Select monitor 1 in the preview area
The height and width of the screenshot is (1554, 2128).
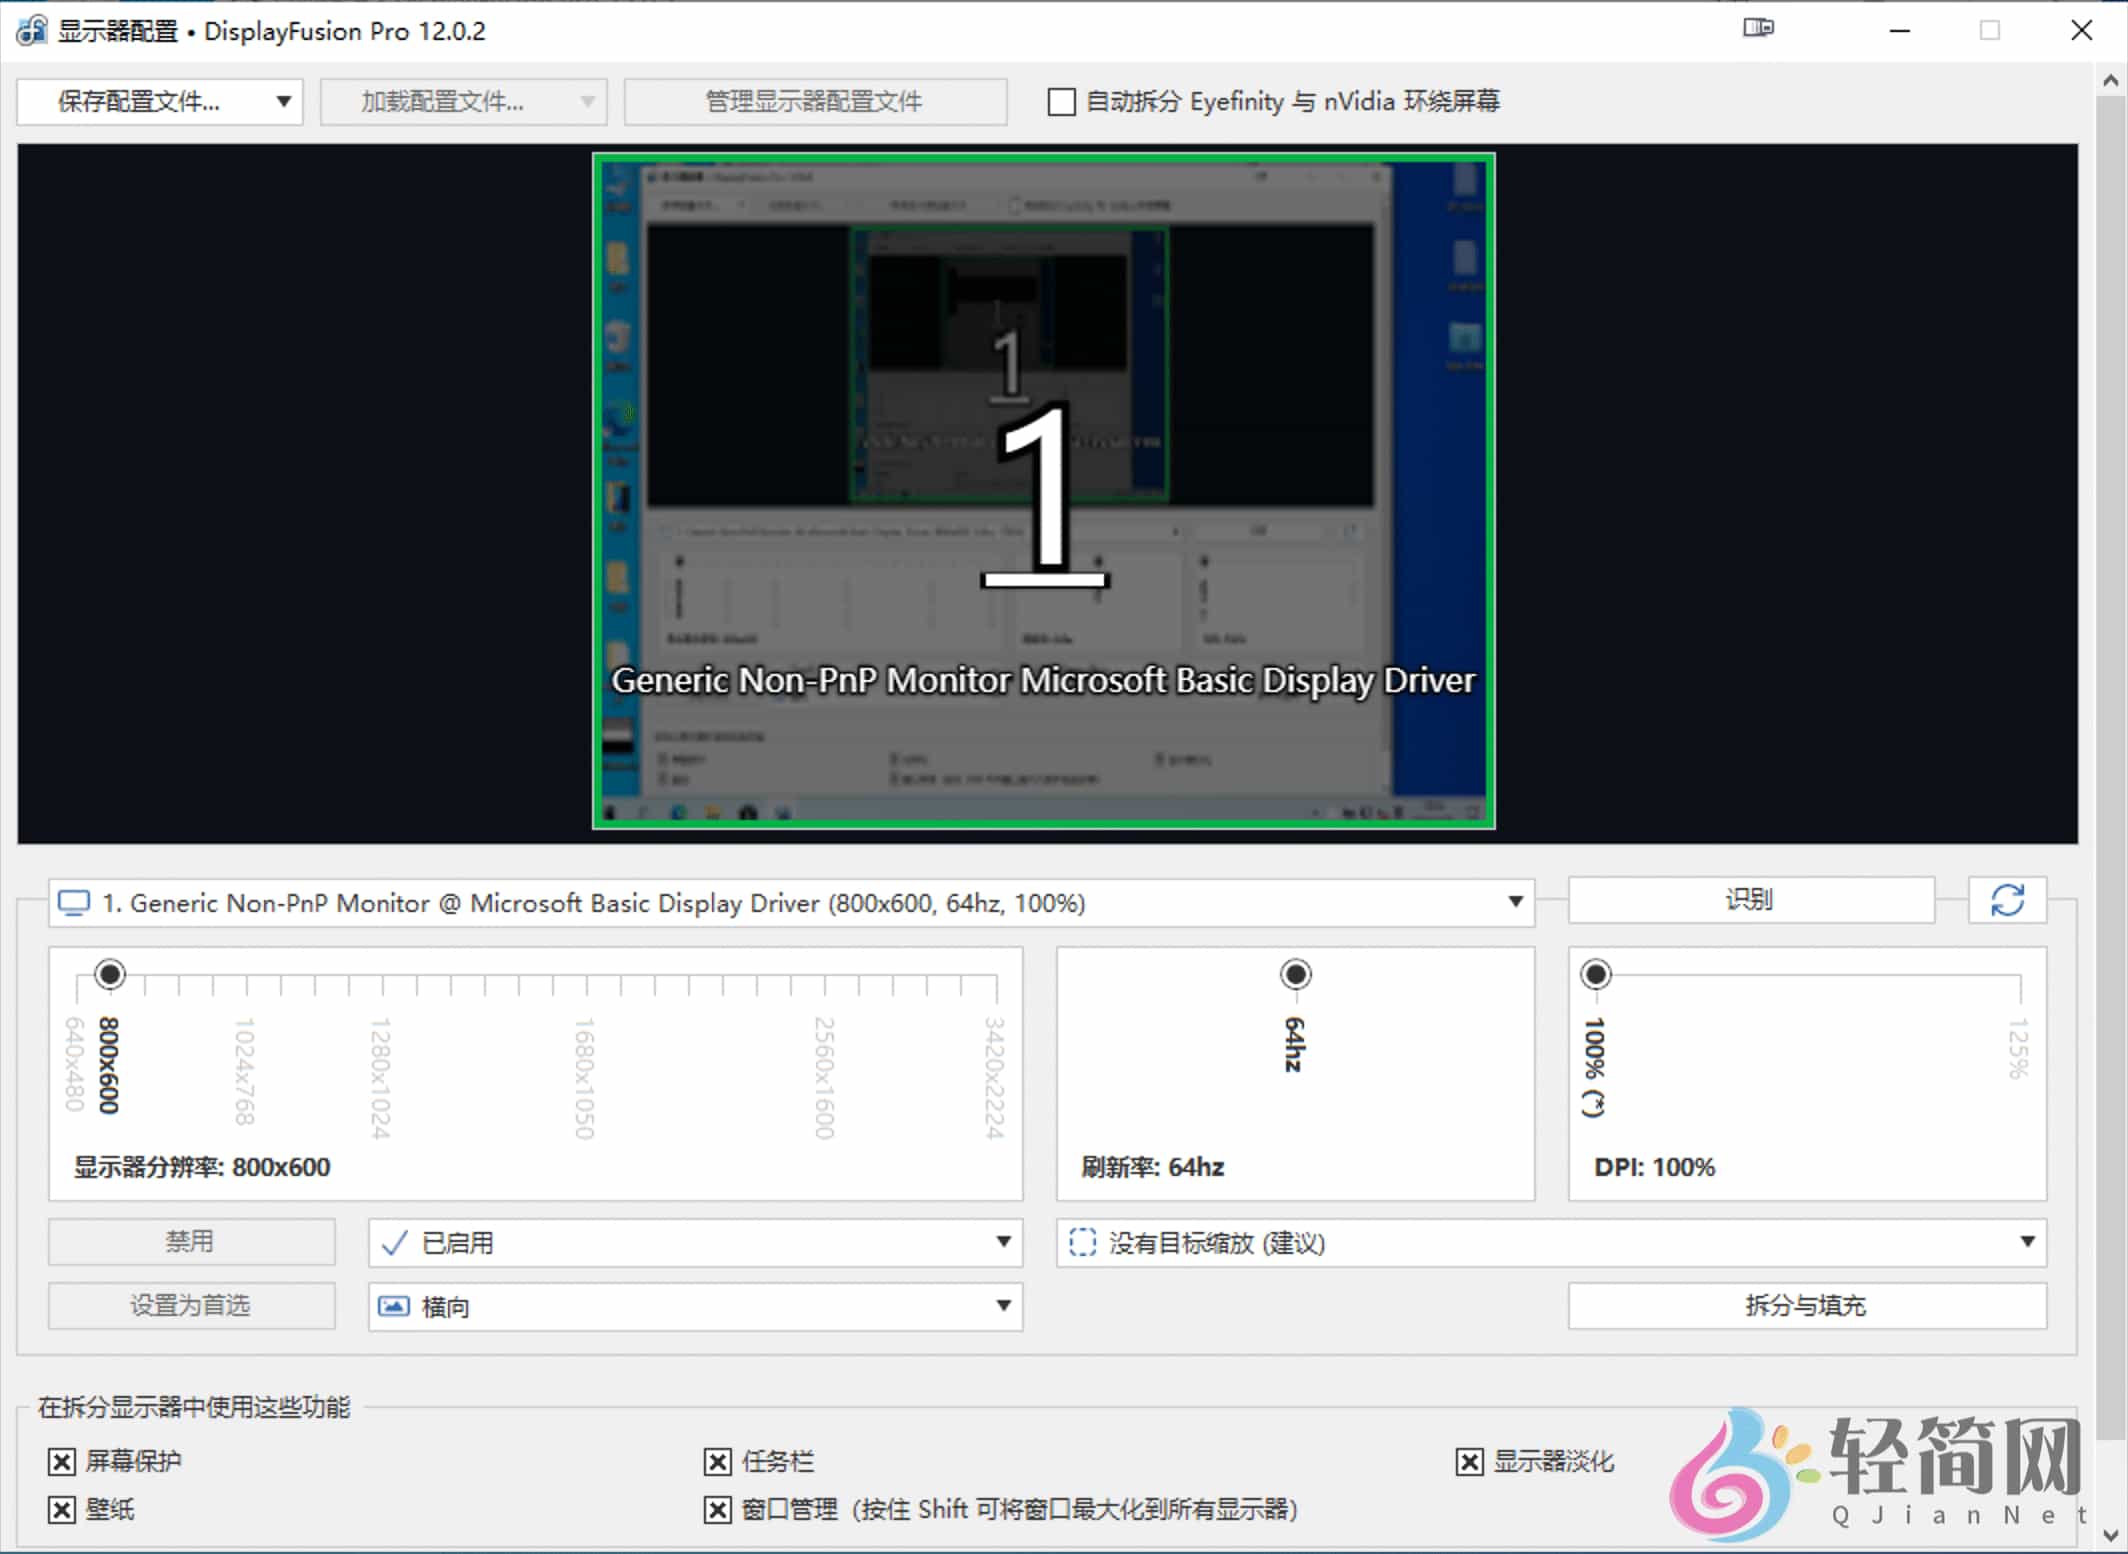(1044, 490)
